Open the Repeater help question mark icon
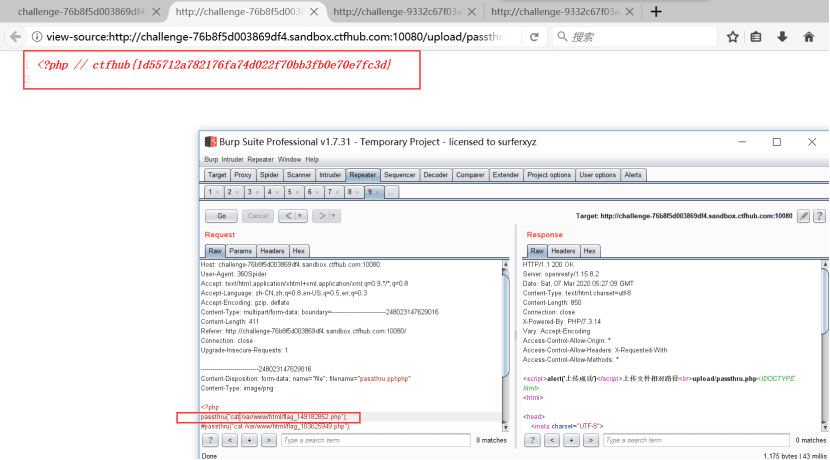 (819, 216)
